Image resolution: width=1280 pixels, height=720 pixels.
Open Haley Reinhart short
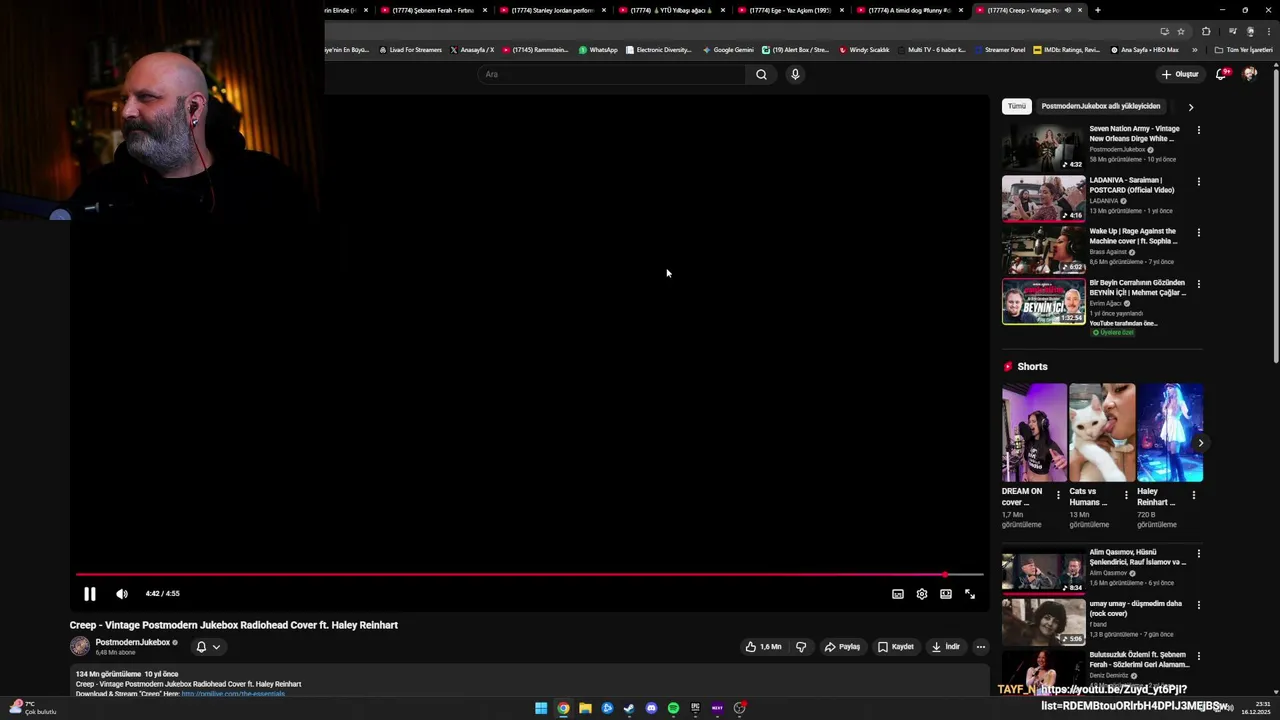point(1170,433)
